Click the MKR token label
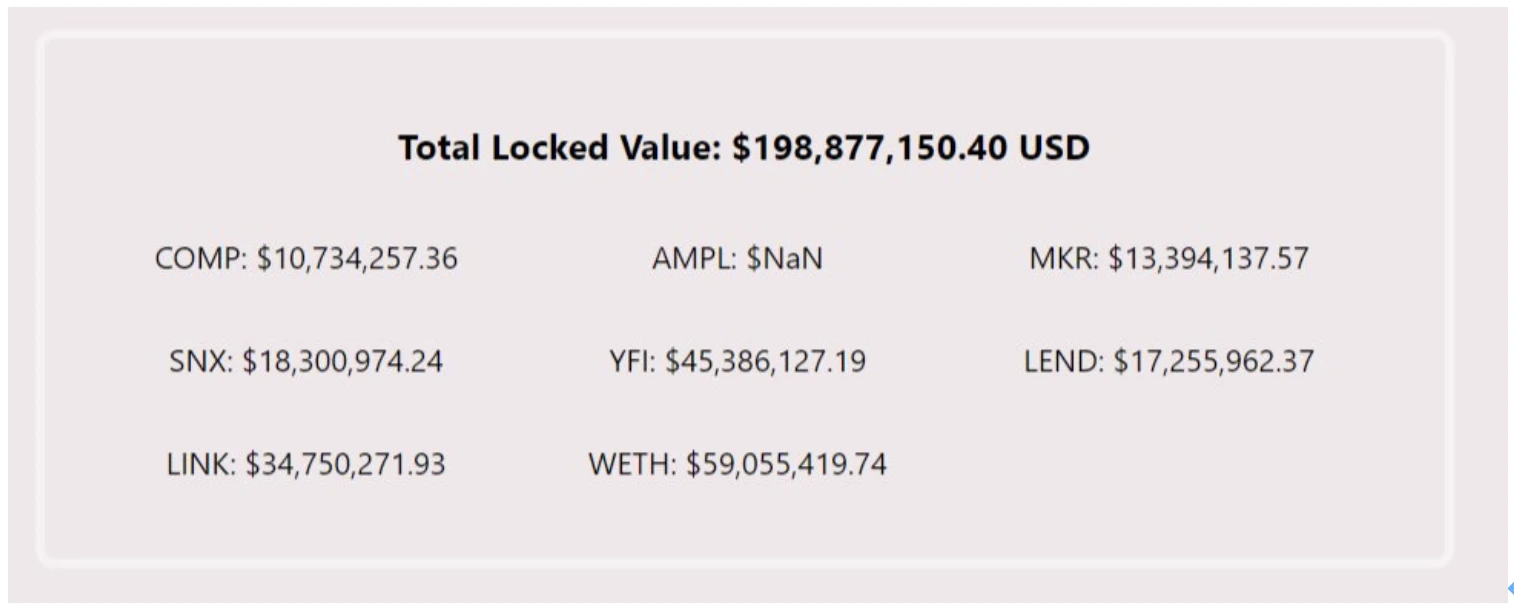 [x=1064, y=259]
